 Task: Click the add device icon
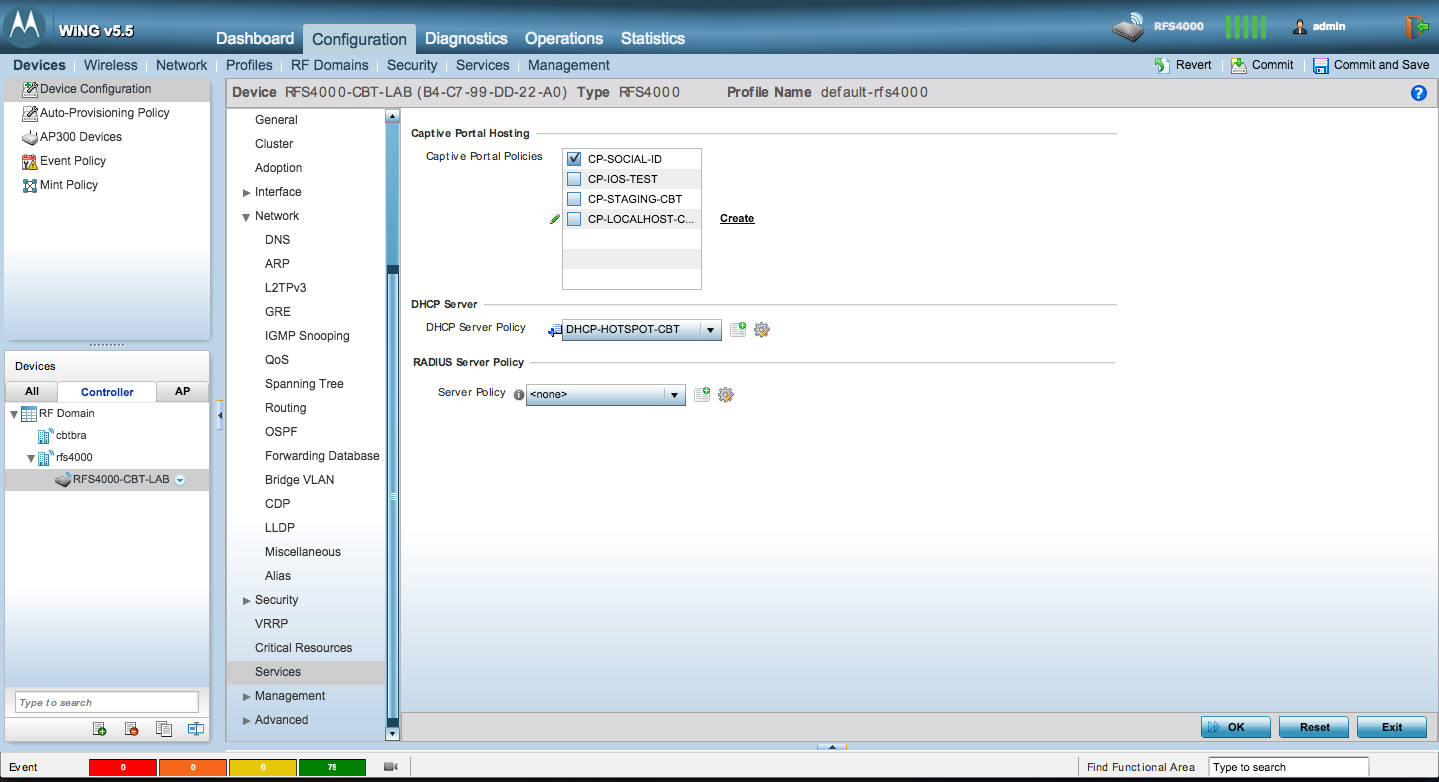(100, 729)
